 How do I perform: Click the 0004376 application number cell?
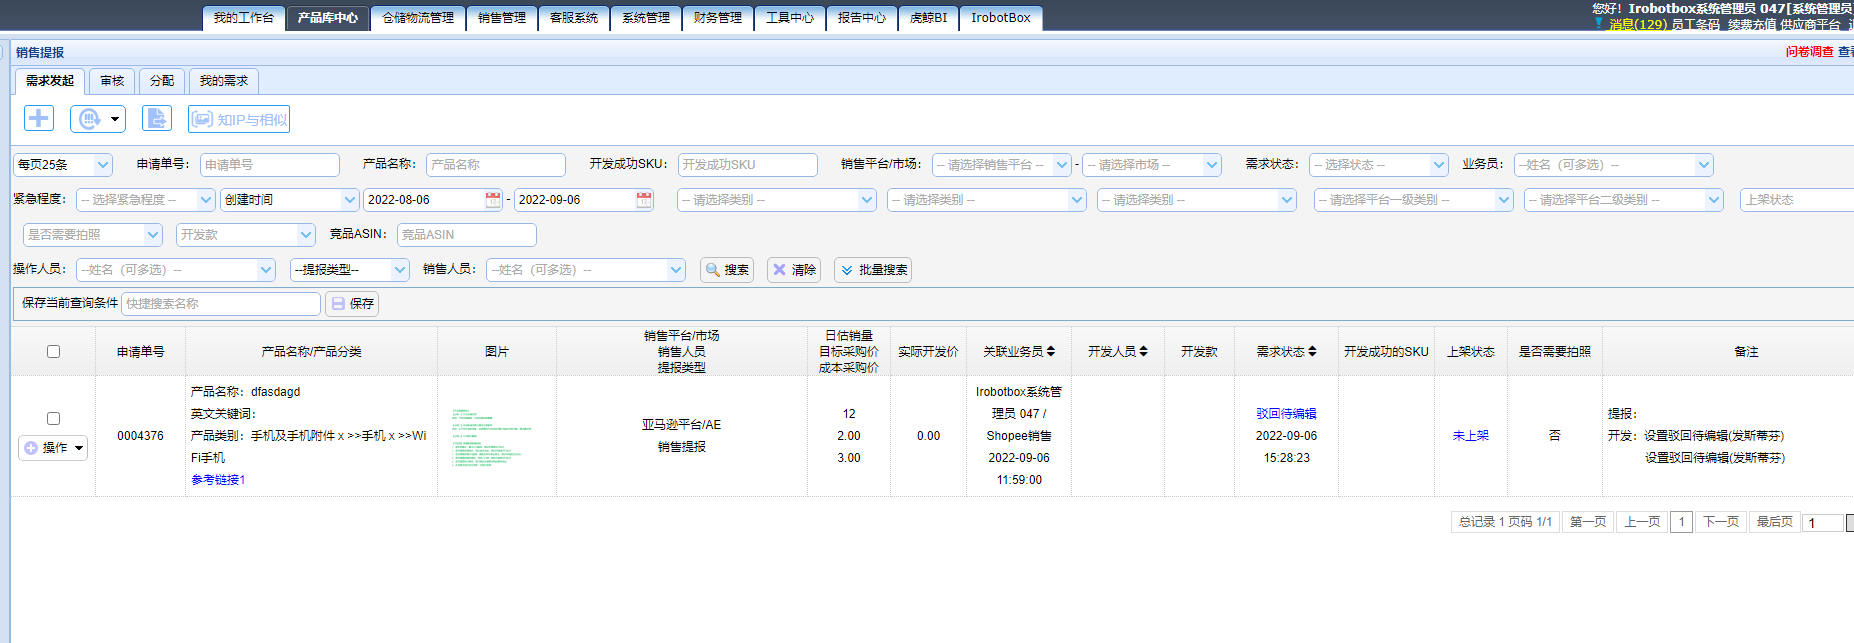[x=140, y=436]
